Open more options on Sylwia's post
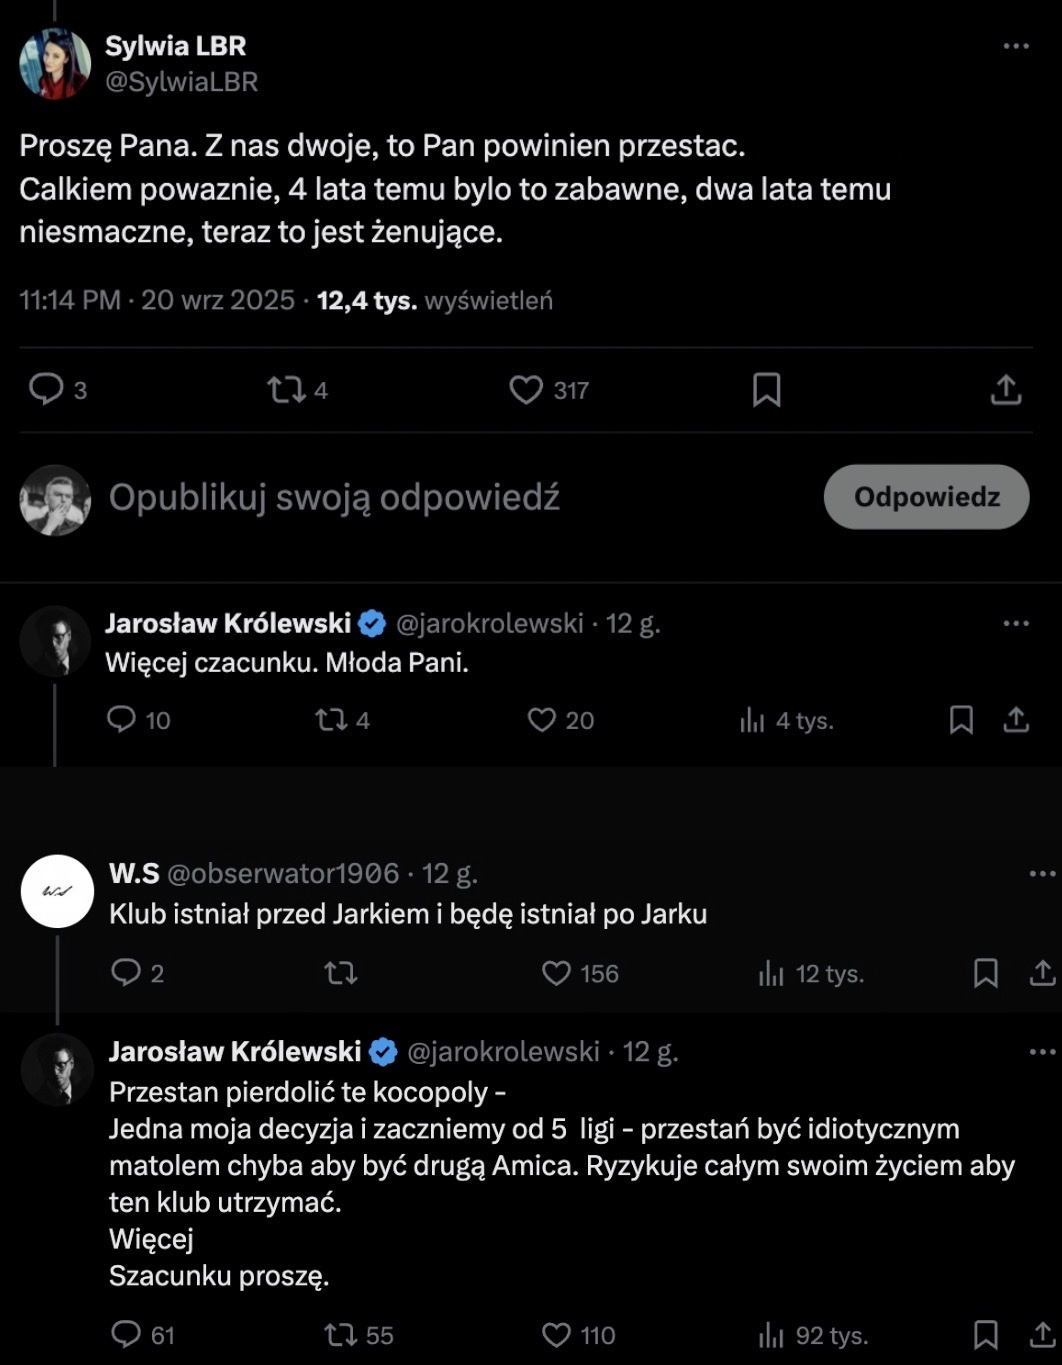 pos(1015,46)
